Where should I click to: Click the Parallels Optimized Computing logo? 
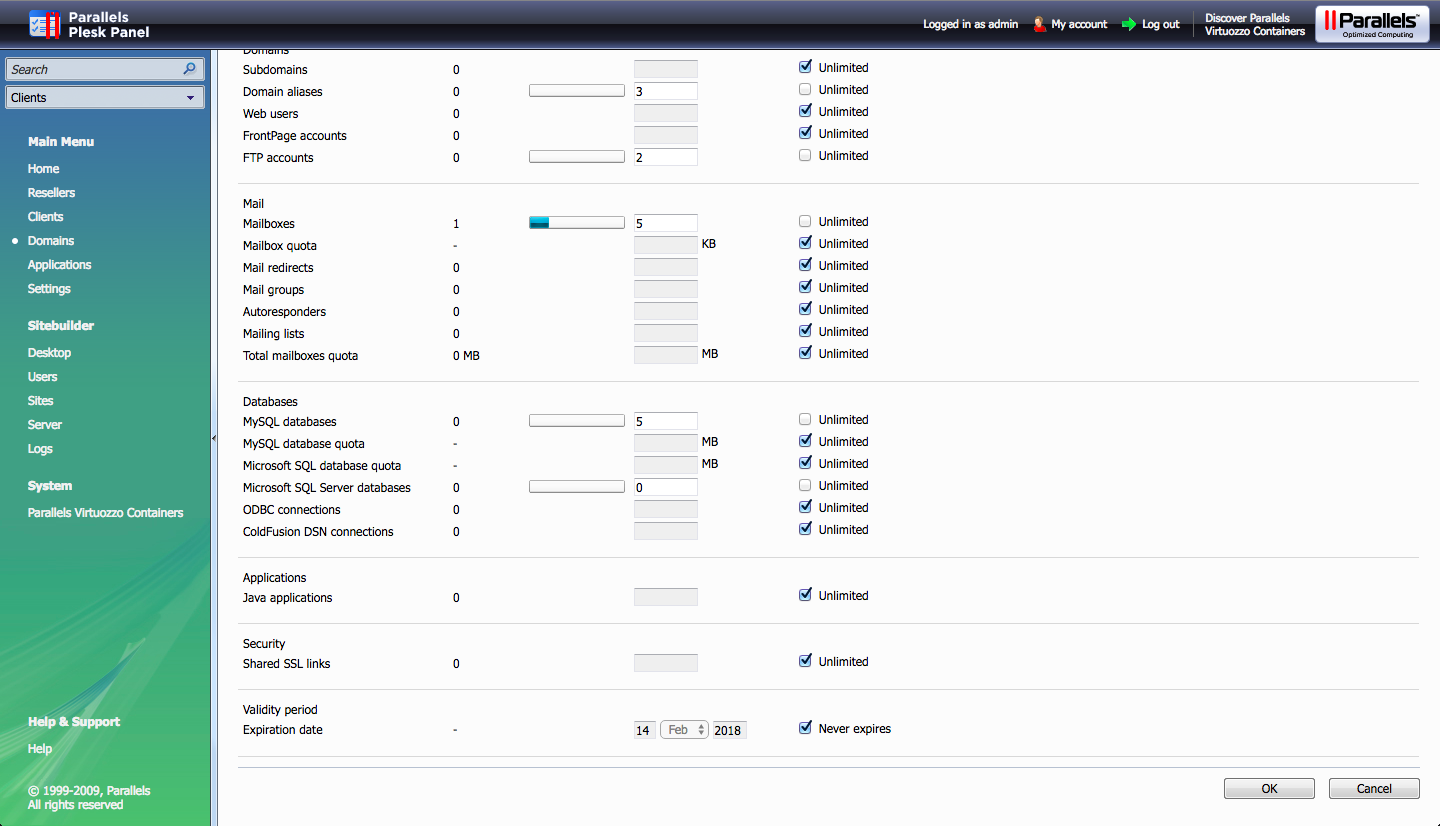[x=1371, y=24]
